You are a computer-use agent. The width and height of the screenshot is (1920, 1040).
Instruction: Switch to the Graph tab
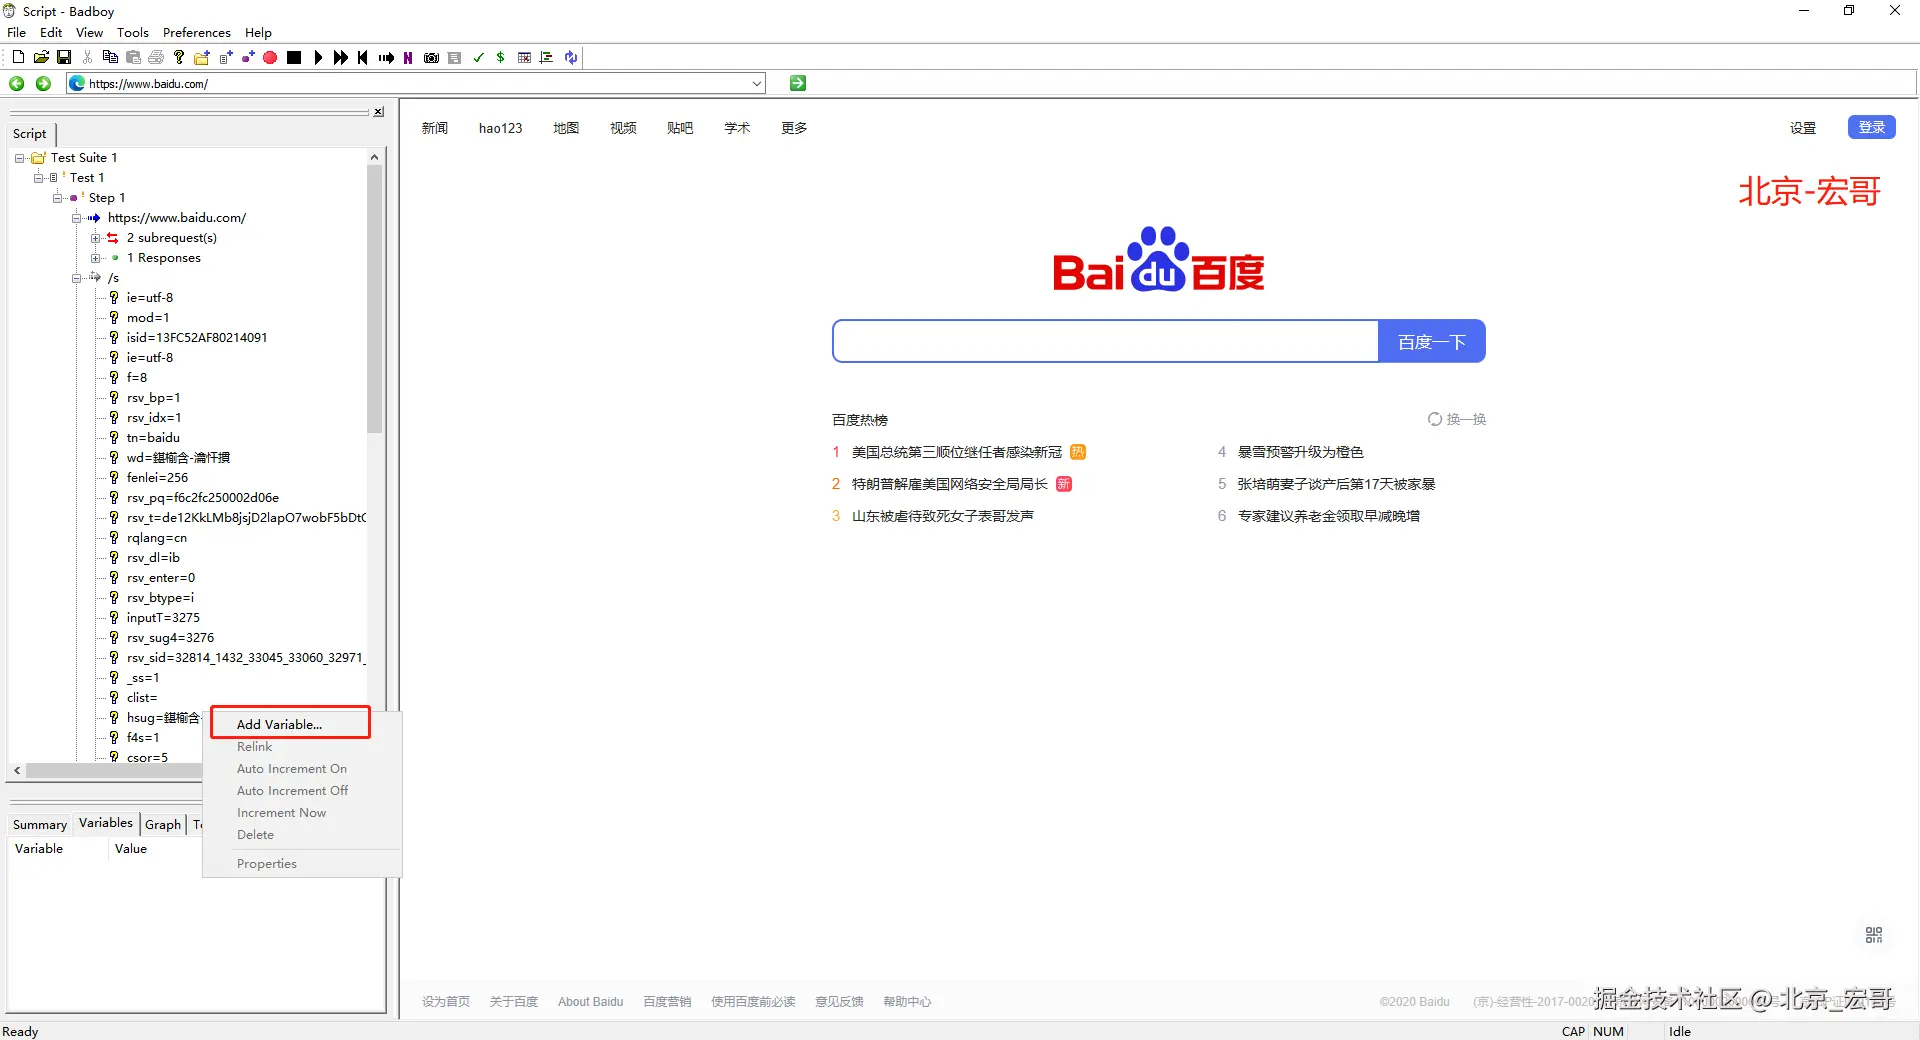pos(163,825)
